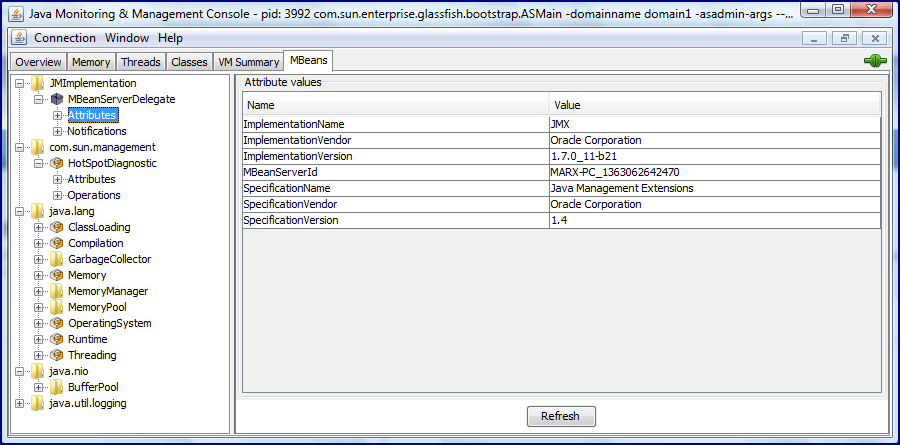Expand the Notifications node under MBeanServerDelegate

57,131
